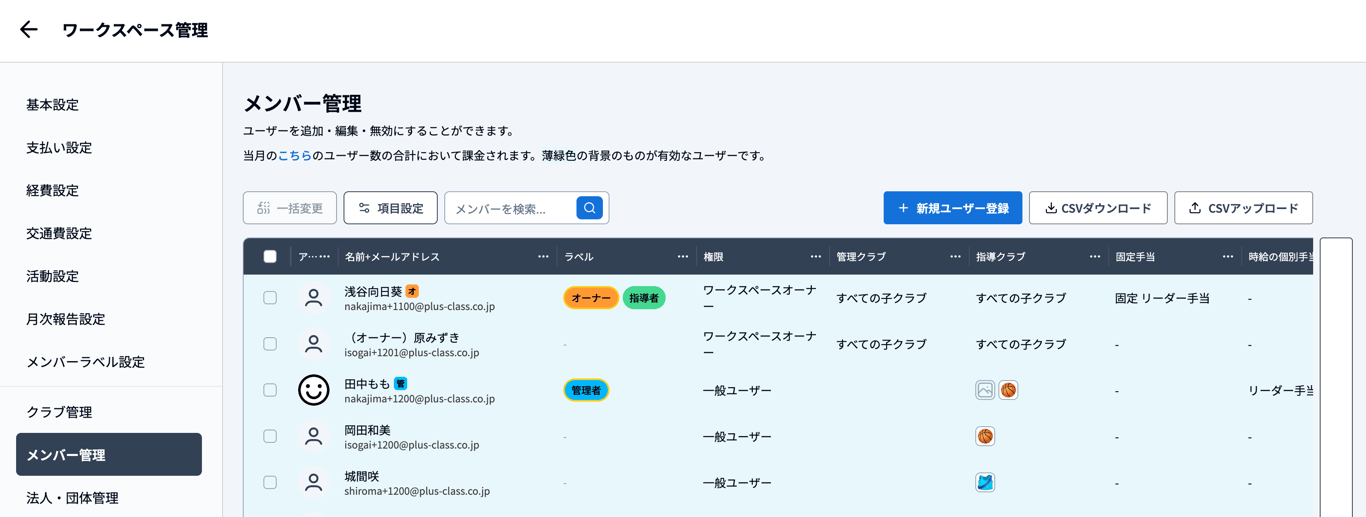
Task: Click the blue search magnifier icon
Action: tap(589, 208)
